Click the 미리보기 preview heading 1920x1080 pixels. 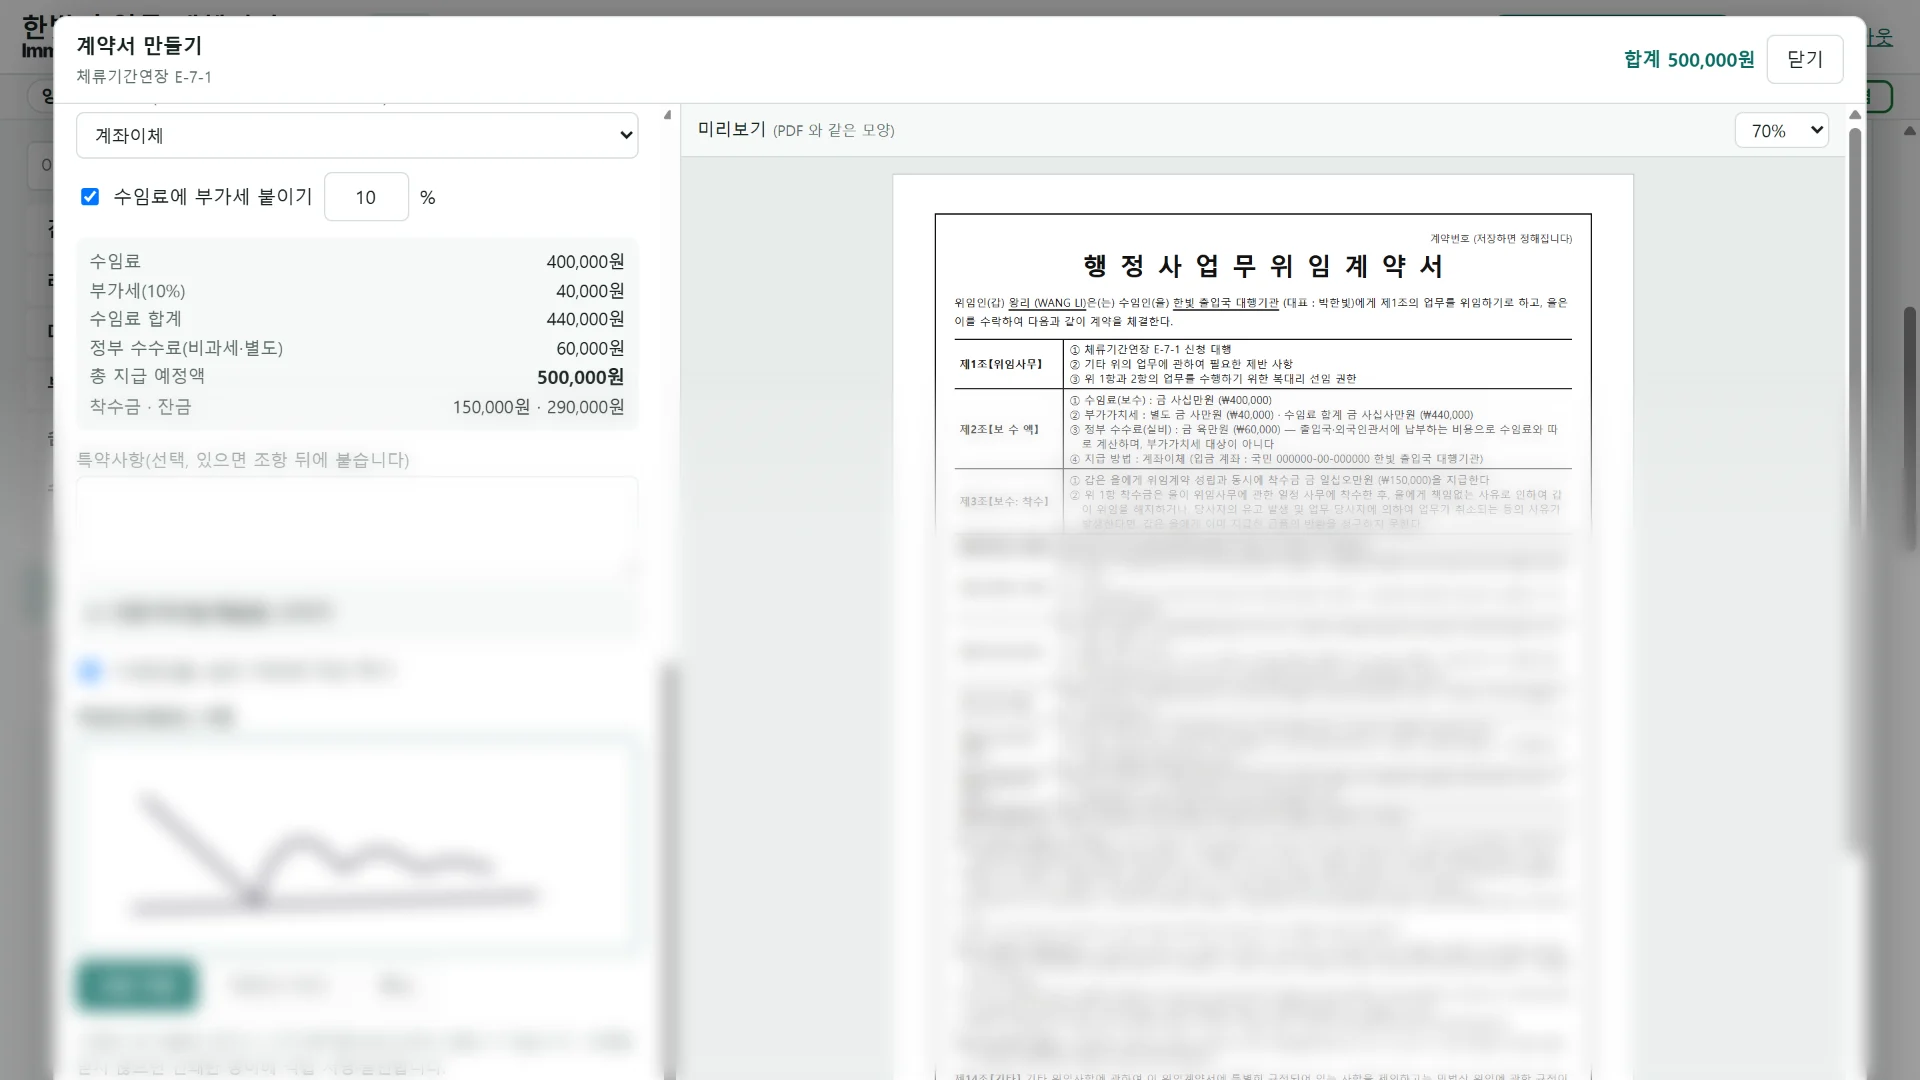tap(732, 129)
